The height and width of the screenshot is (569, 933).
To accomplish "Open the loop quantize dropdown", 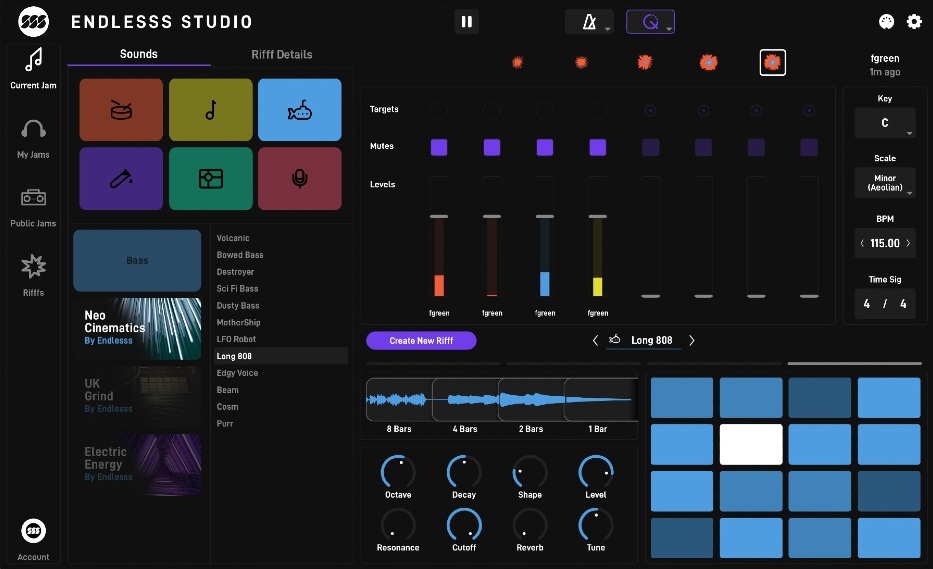I will [x=650, y=22].
